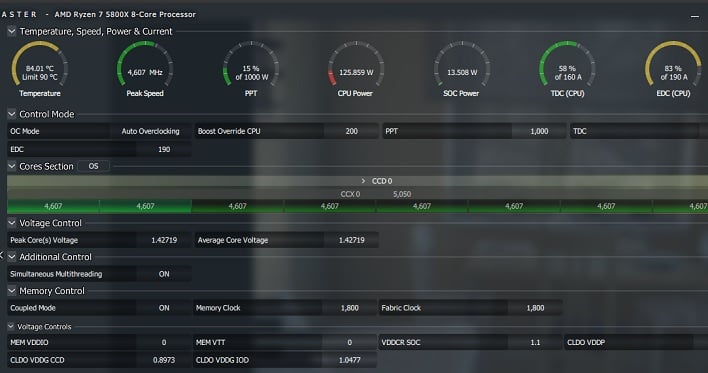Collapse the Control Mode section
This screenshot has width=708, height=373.
coord(12,114)
